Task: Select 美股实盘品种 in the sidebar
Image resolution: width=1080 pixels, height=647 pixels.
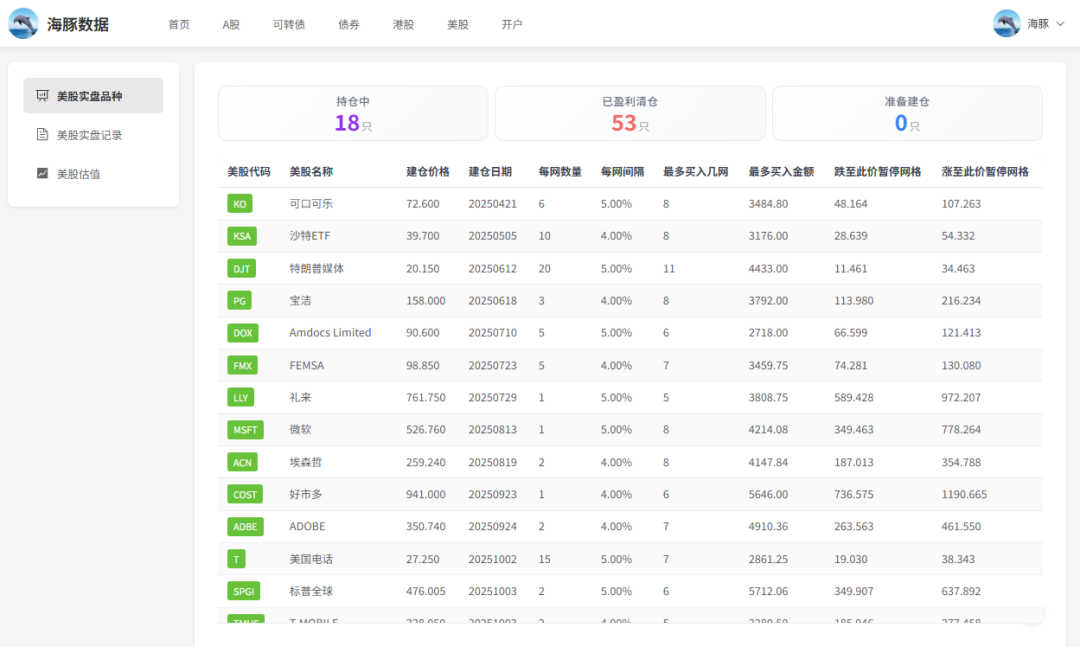Action: click(93, 96)
